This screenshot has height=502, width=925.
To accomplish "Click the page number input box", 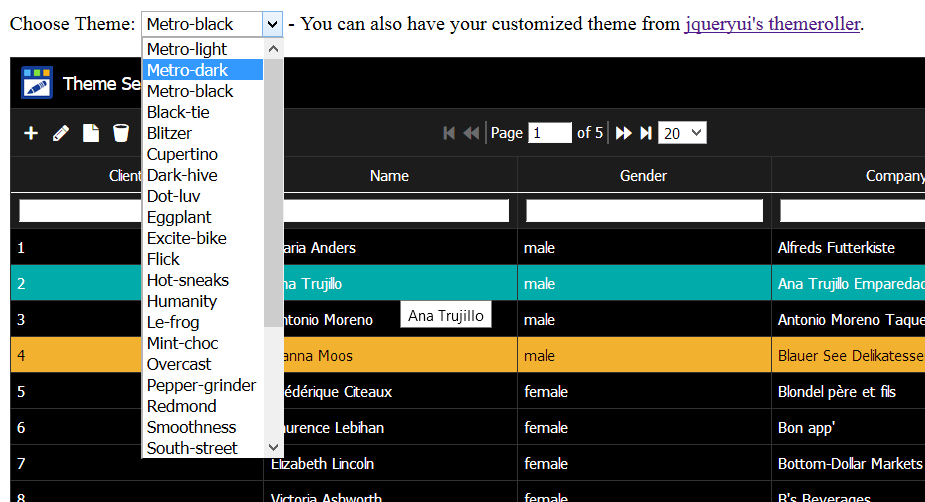I will pos(549,133).
